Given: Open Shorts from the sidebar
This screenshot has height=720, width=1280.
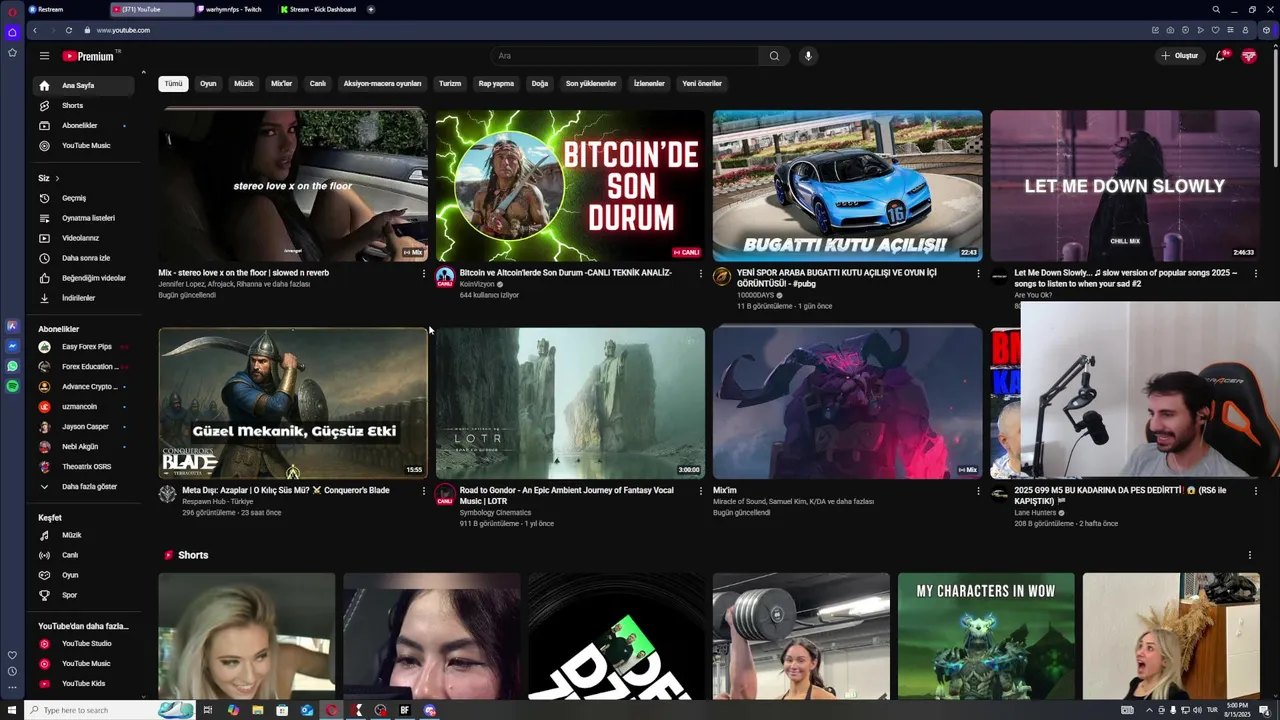Looking at the screenshot, I should pos(84,105).
